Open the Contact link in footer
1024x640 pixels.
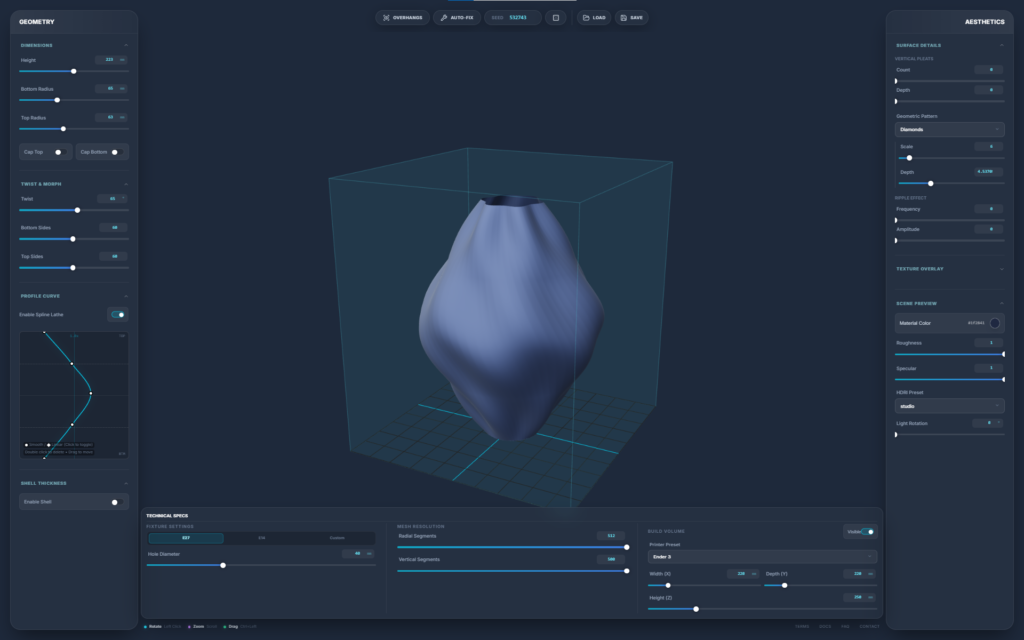(869, 627)
